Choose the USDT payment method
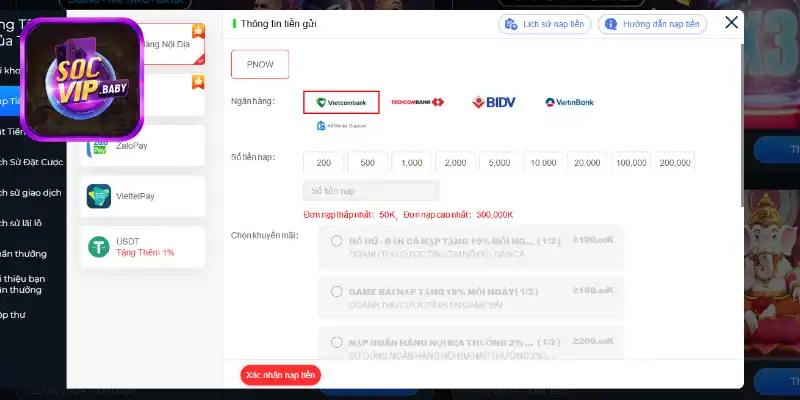 pyautogui.click(x=142, y=247)
